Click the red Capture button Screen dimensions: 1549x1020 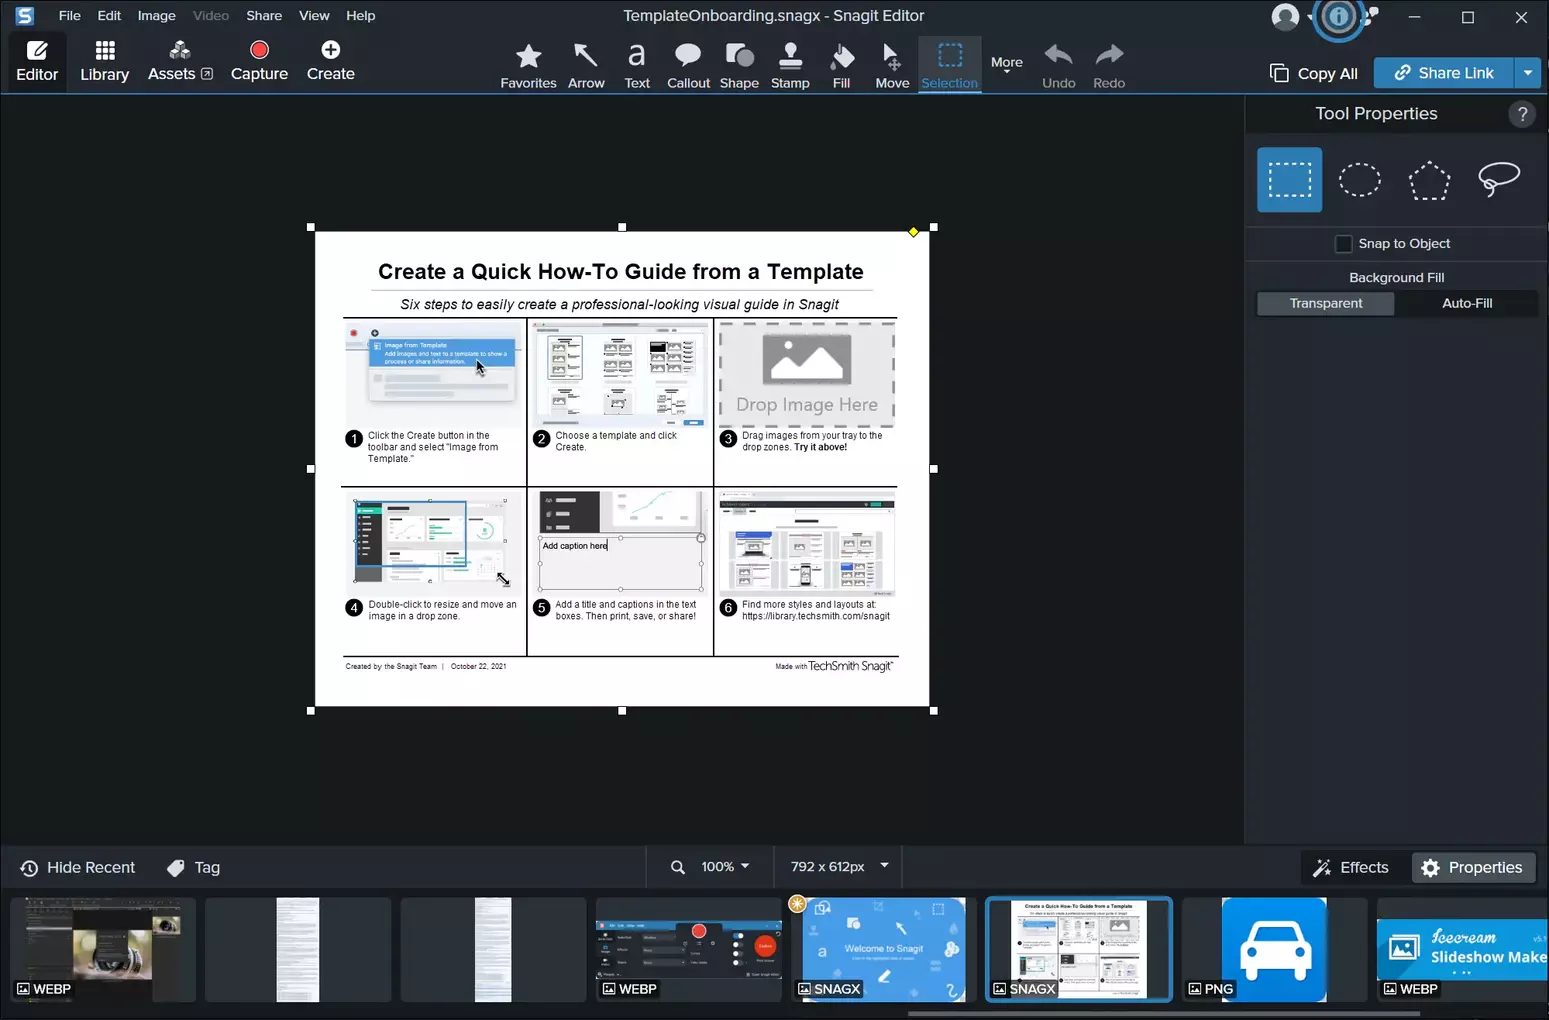coord(259,61)
